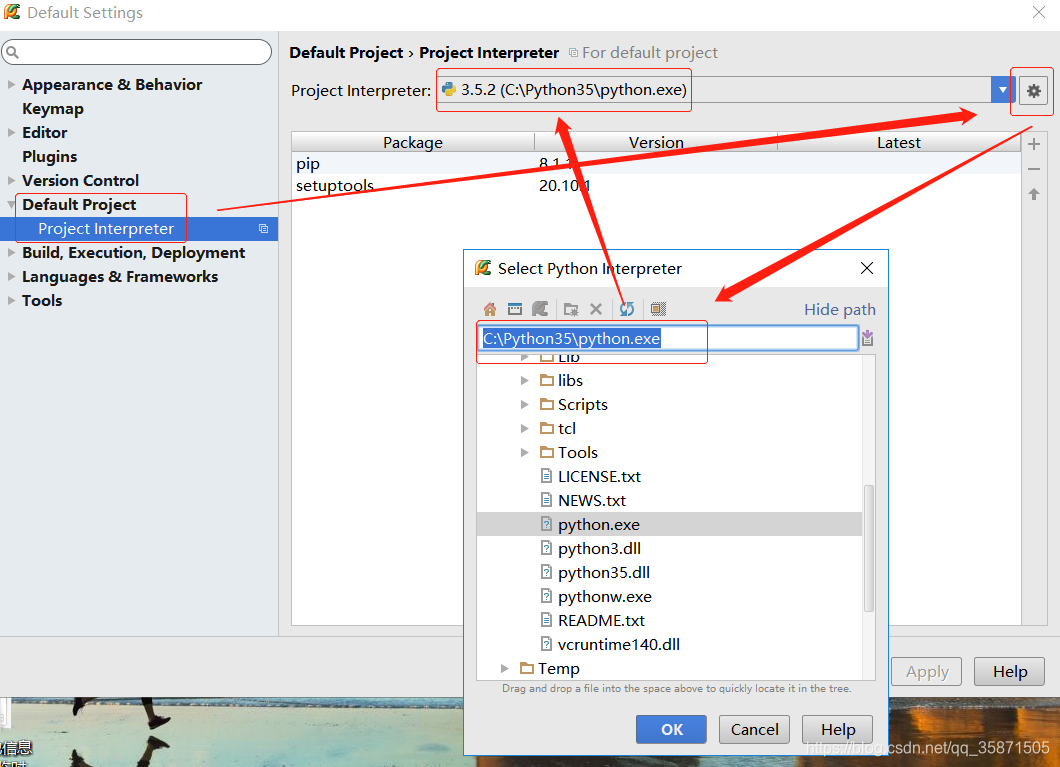The height and width of the screenshot is (767, 1060).
Task: Click the settings search field
Action: coord(137,51)
